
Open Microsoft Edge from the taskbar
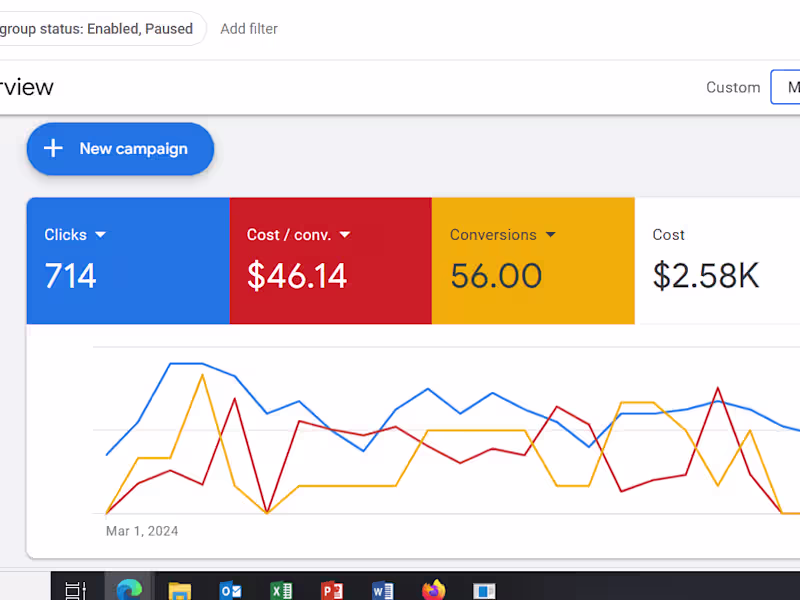coord(129,590)
